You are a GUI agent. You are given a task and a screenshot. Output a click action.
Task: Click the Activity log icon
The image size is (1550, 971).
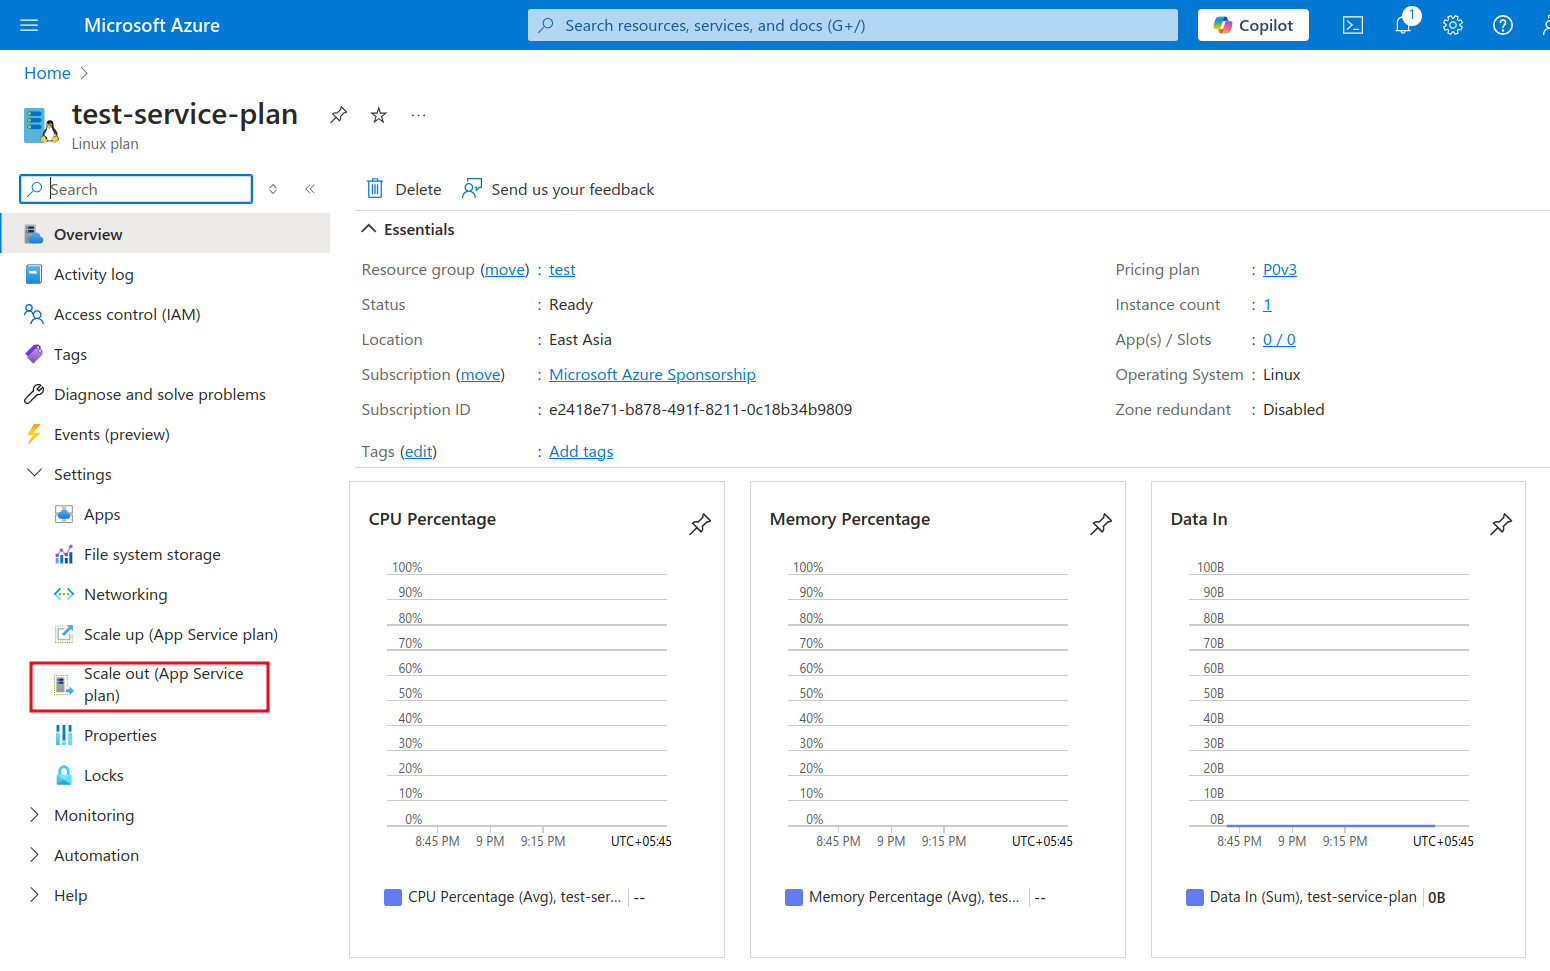pos(34,274)
